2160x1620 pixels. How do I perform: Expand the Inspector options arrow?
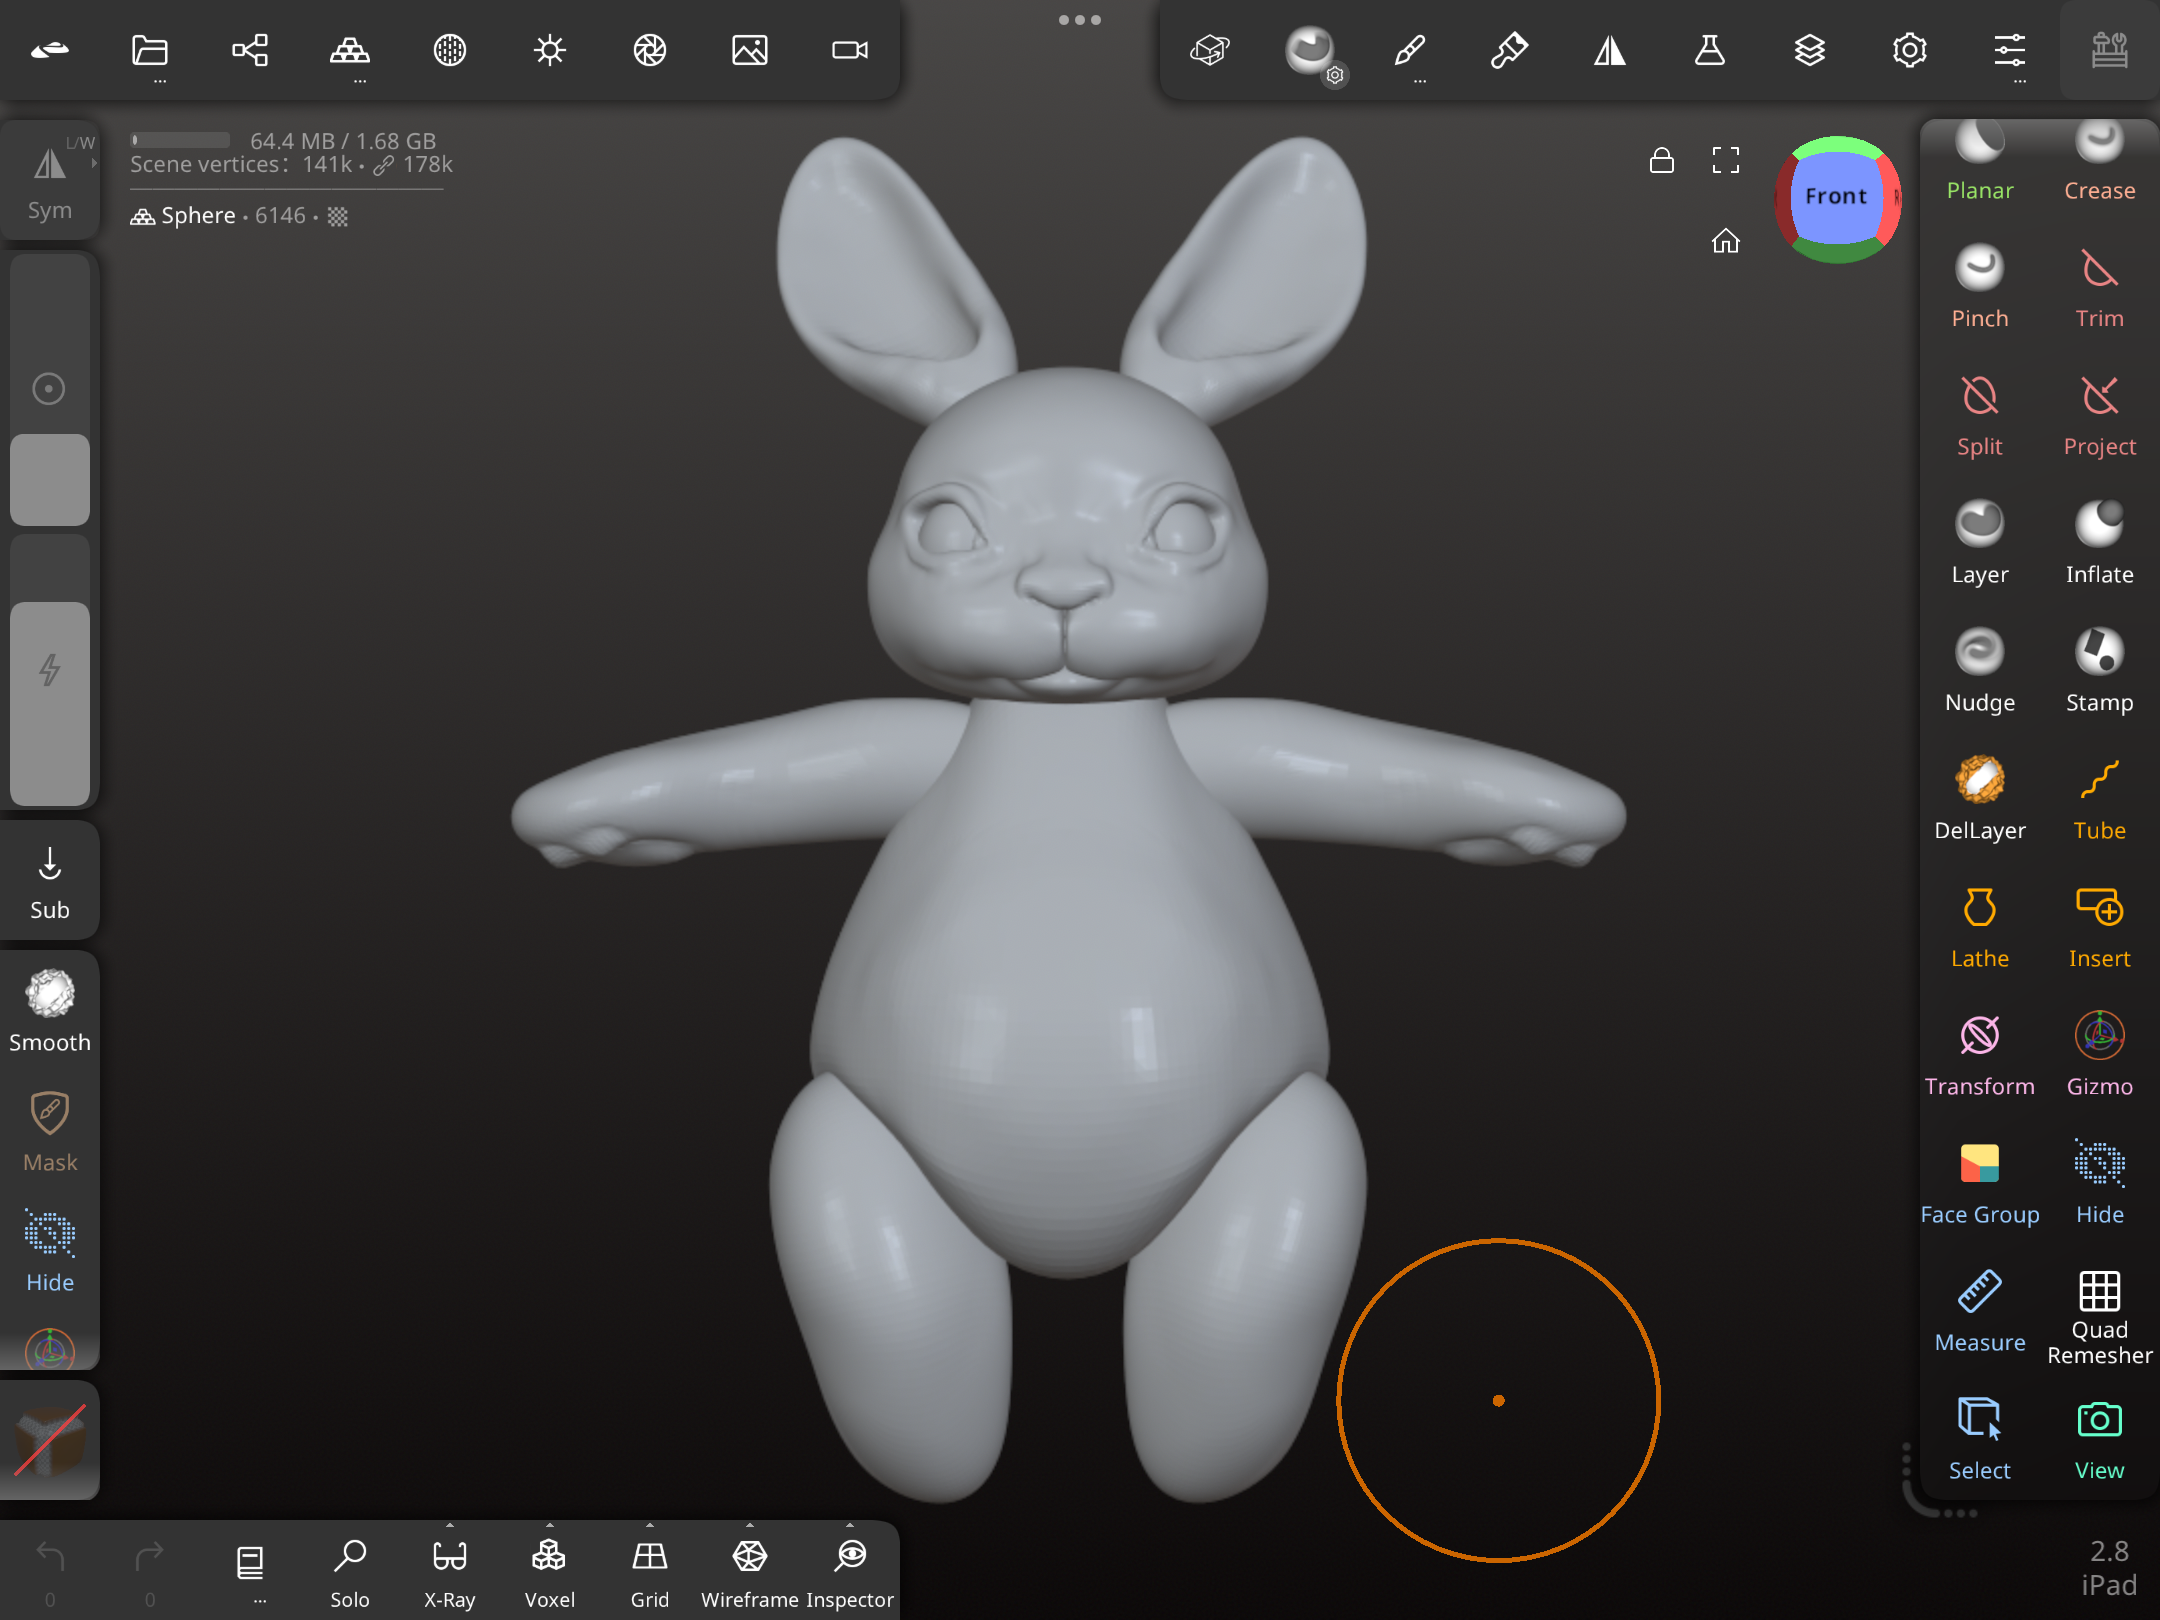tap(849, 1526)
